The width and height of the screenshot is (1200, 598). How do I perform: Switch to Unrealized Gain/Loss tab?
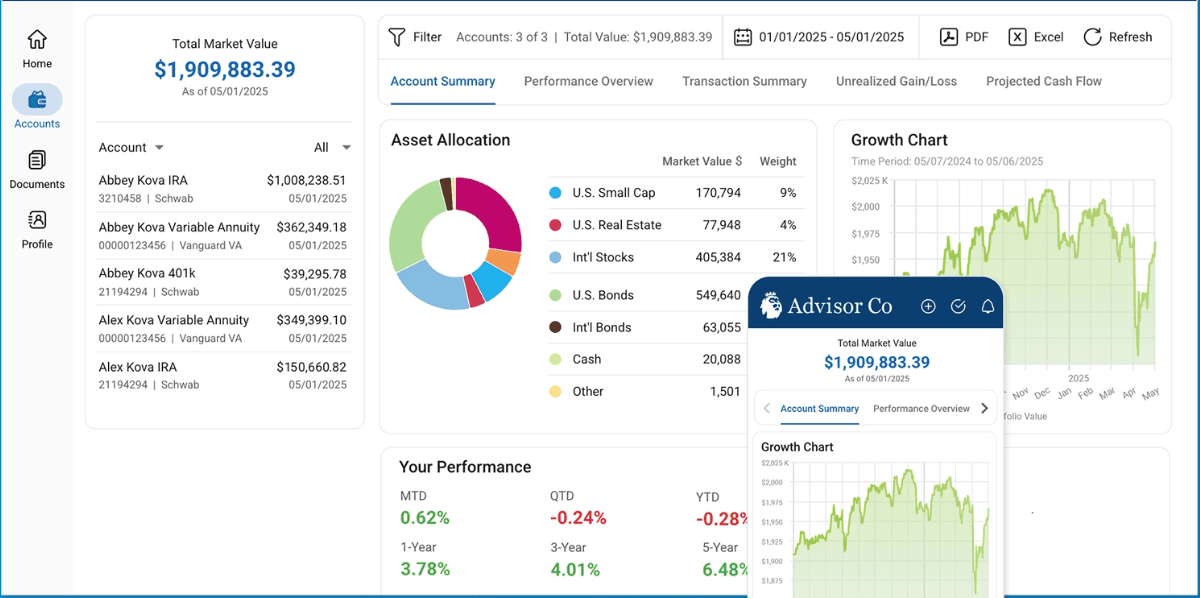click(896, 81)
